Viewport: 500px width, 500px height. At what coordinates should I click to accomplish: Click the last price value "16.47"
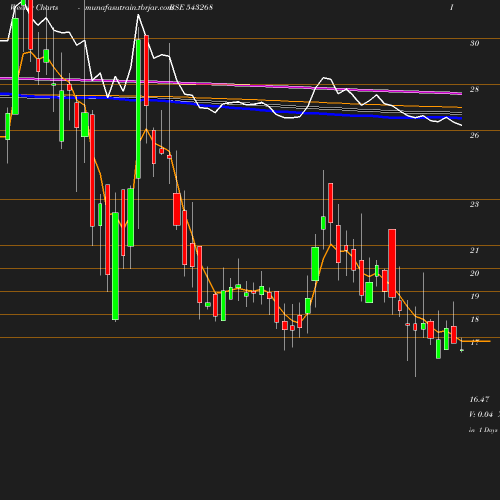479,399
